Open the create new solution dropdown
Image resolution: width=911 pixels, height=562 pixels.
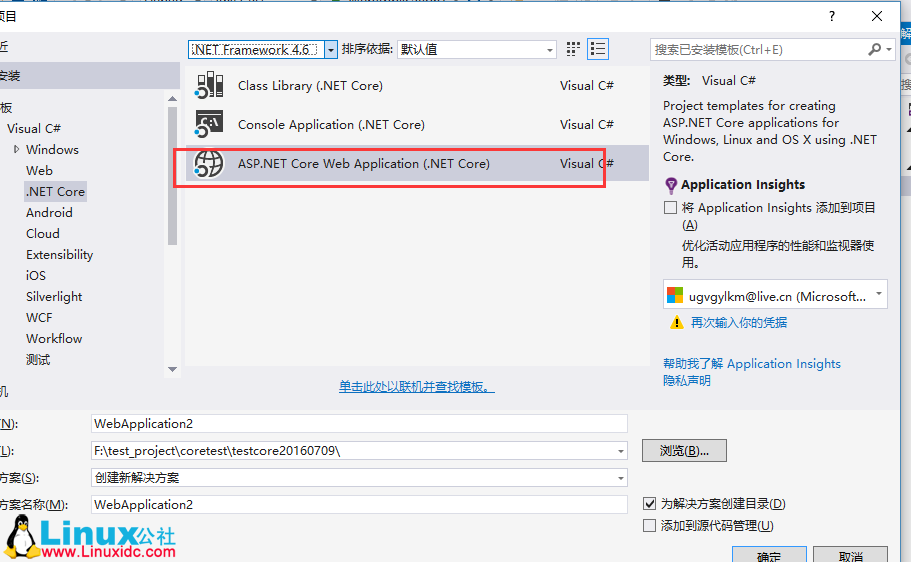coord(621,478)
